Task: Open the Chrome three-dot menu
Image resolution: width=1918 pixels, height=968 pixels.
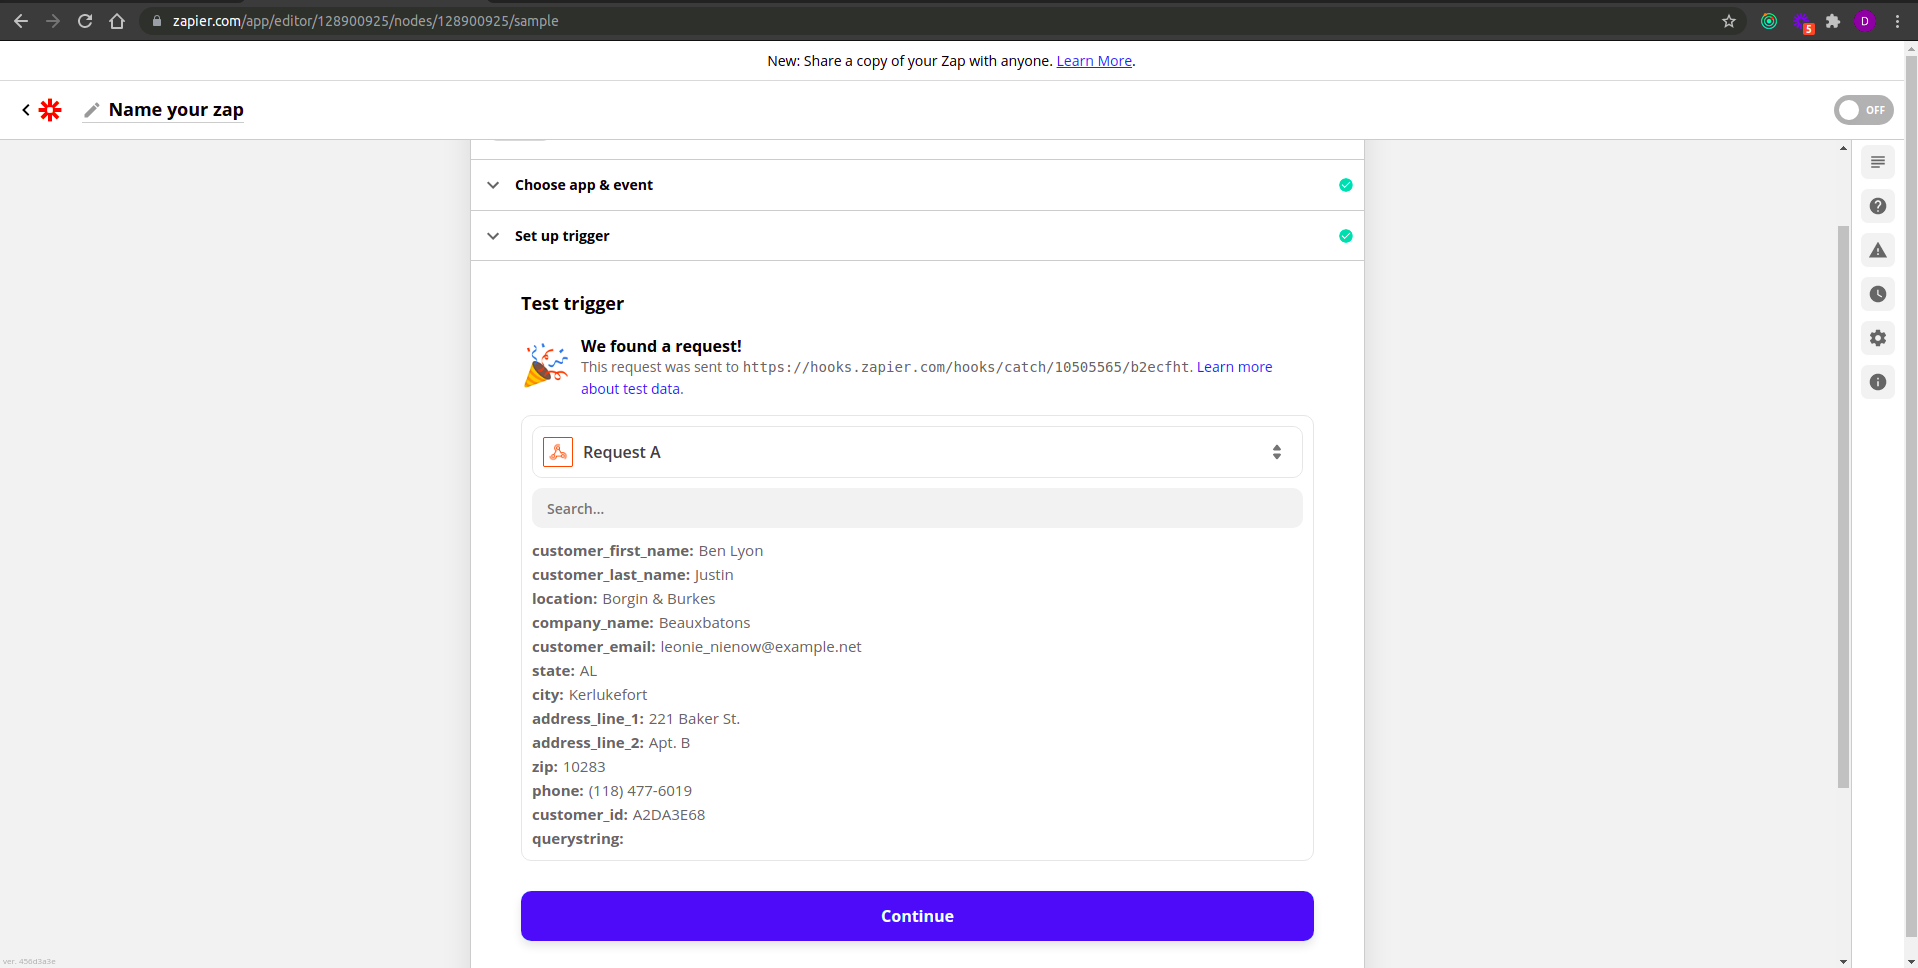Action: [x=1897, y=21]
